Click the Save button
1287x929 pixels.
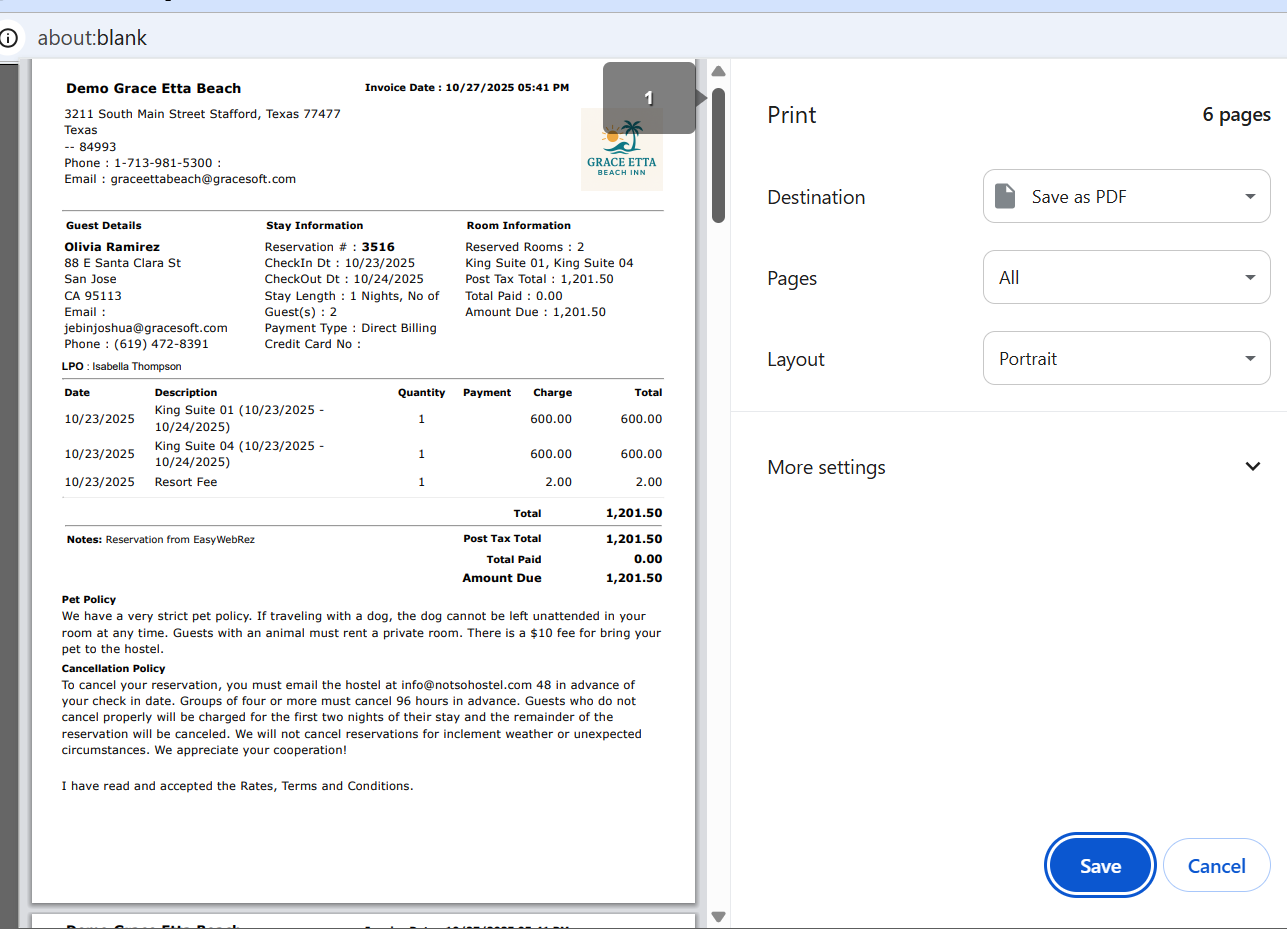(1100, 866)
